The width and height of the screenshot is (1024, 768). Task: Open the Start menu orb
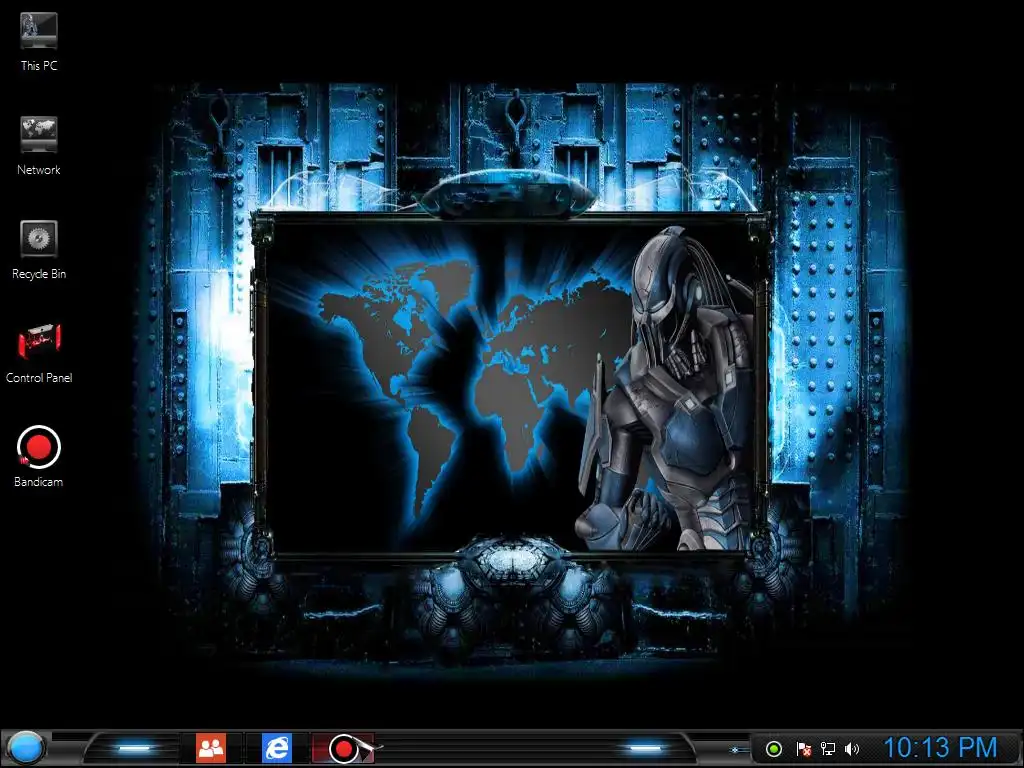(x=25, y=748)
